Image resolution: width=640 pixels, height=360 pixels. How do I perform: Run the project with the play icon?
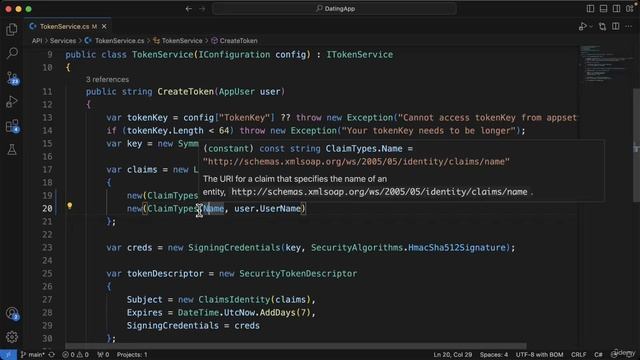point(582,27)
